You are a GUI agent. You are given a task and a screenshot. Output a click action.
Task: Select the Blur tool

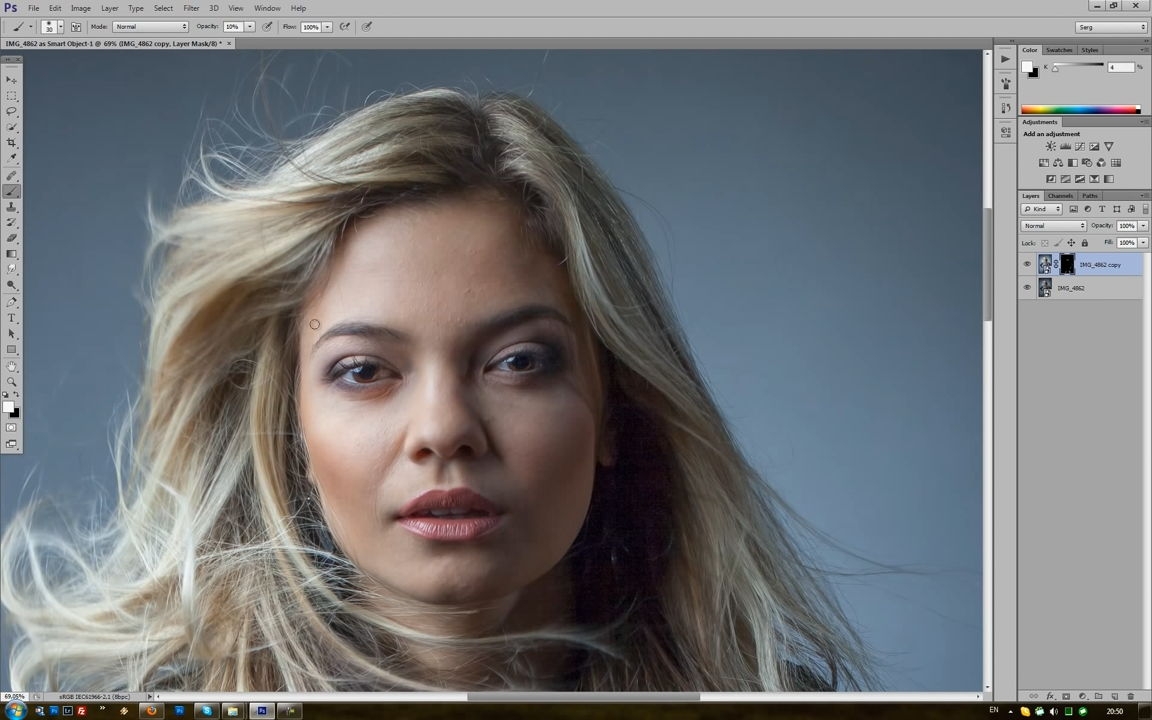tap(12, 269)
